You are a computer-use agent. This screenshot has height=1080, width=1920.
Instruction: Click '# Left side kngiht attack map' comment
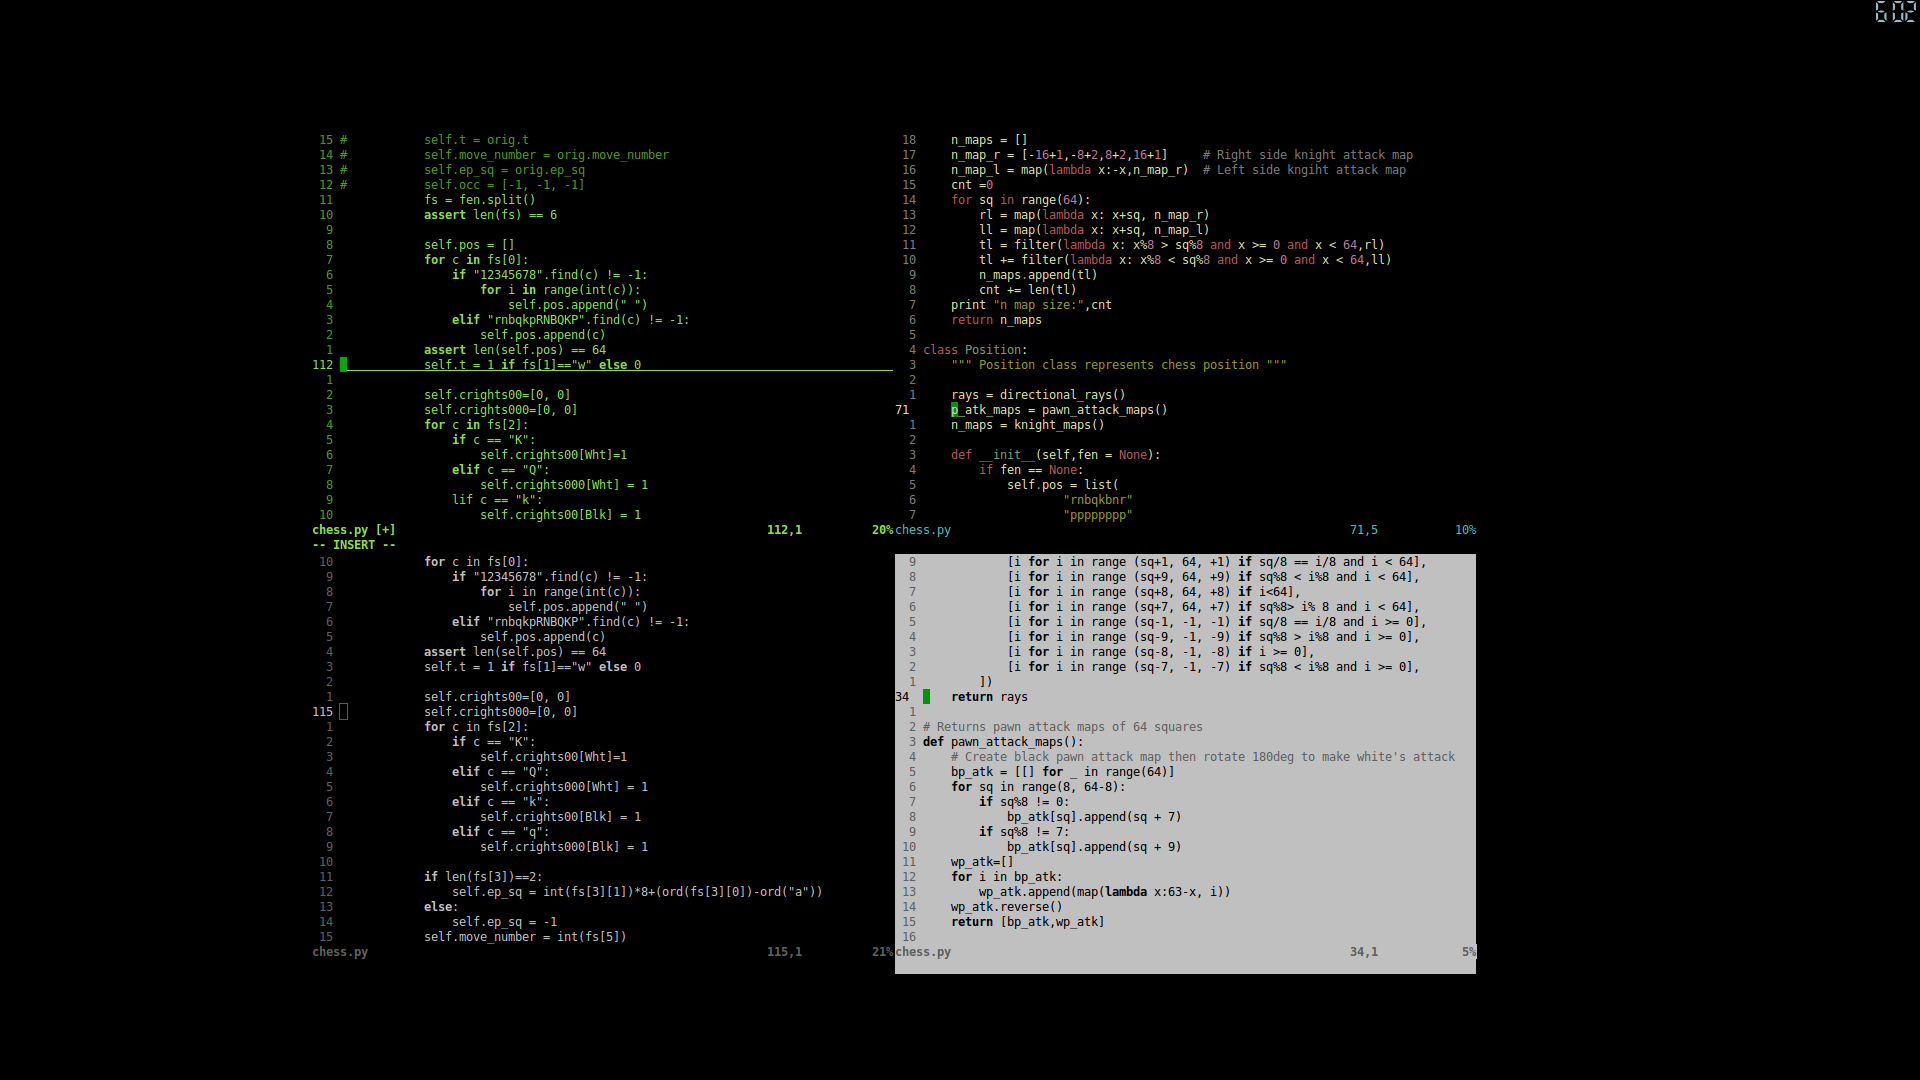tap(1304, 170)
